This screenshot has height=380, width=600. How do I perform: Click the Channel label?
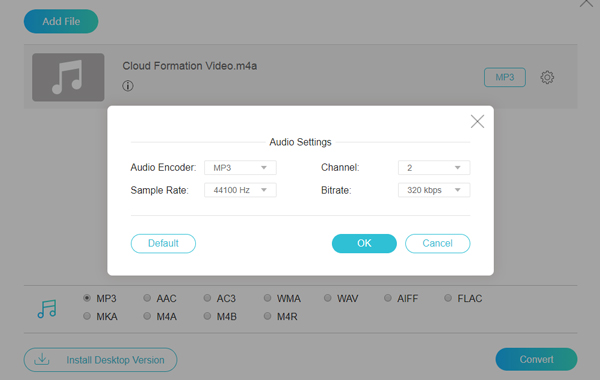point(340,167)
